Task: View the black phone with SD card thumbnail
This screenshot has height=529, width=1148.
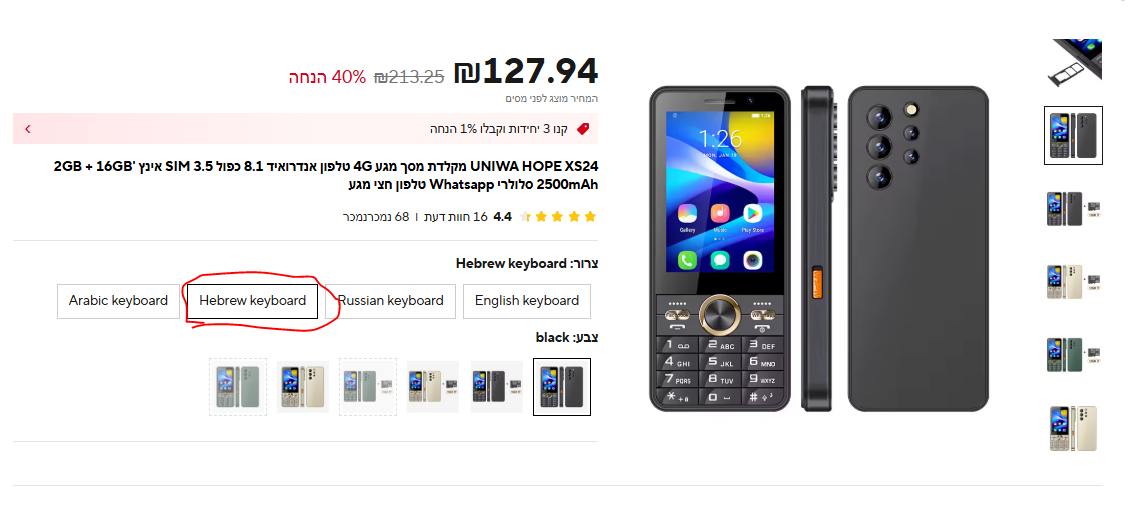Action: (1073, 209)
